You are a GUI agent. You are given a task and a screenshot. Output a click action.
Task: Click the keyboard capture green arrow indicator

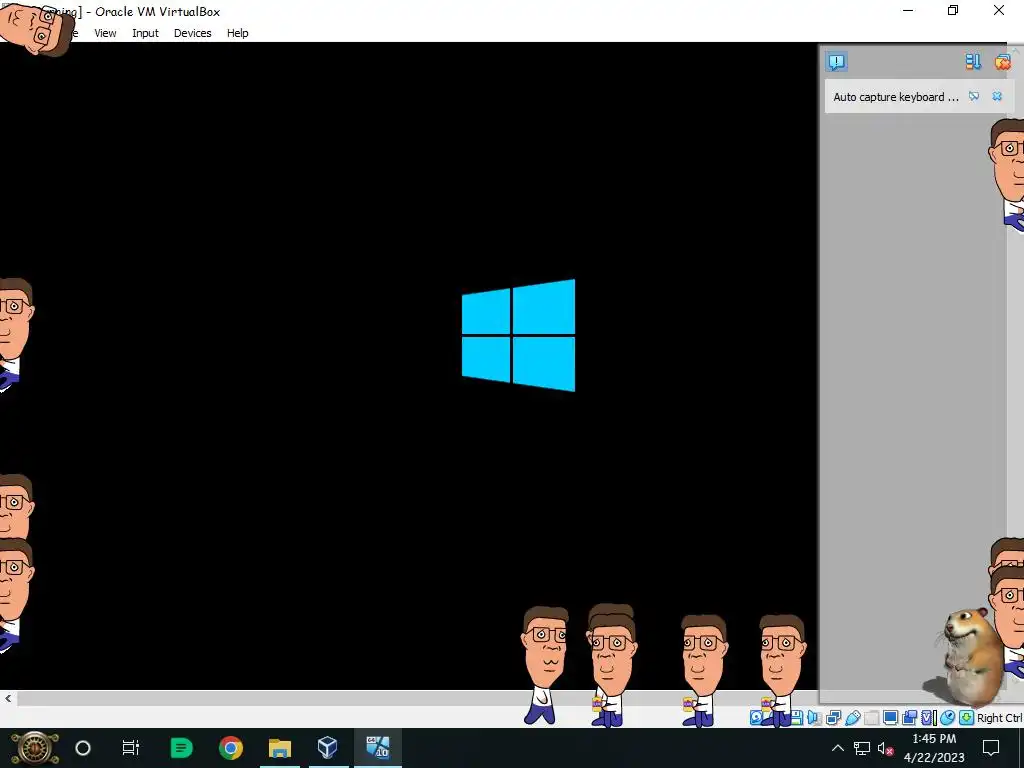[967, 718]
